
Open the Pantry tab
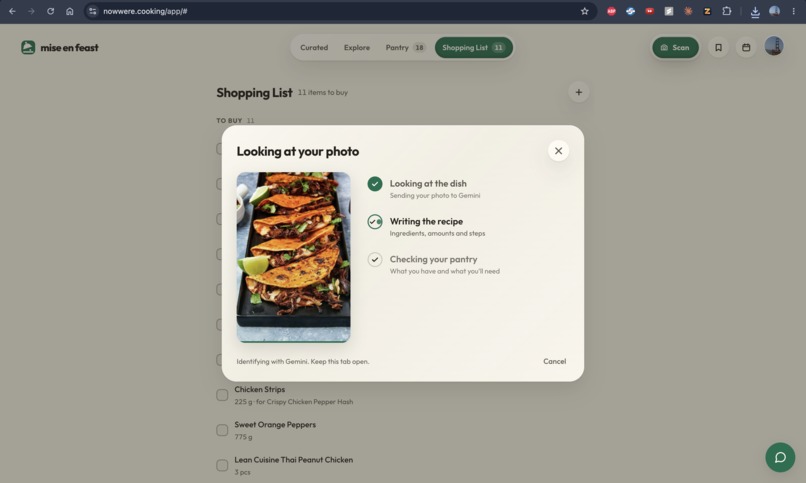pyautogui.click(x=405, y=47)
